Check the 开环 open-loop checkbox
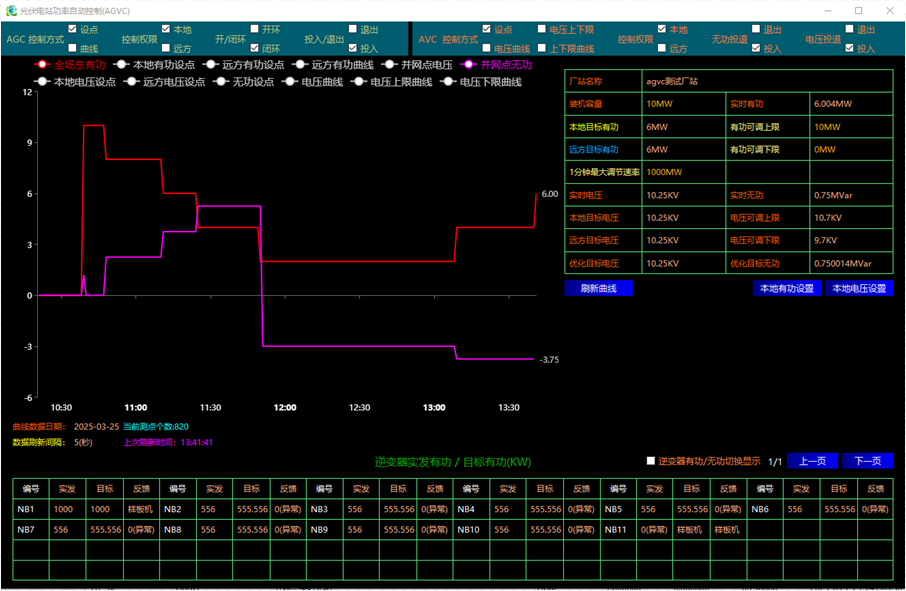Image resolution: width=906 pixels, height=591 pixels. pos(254,29)
